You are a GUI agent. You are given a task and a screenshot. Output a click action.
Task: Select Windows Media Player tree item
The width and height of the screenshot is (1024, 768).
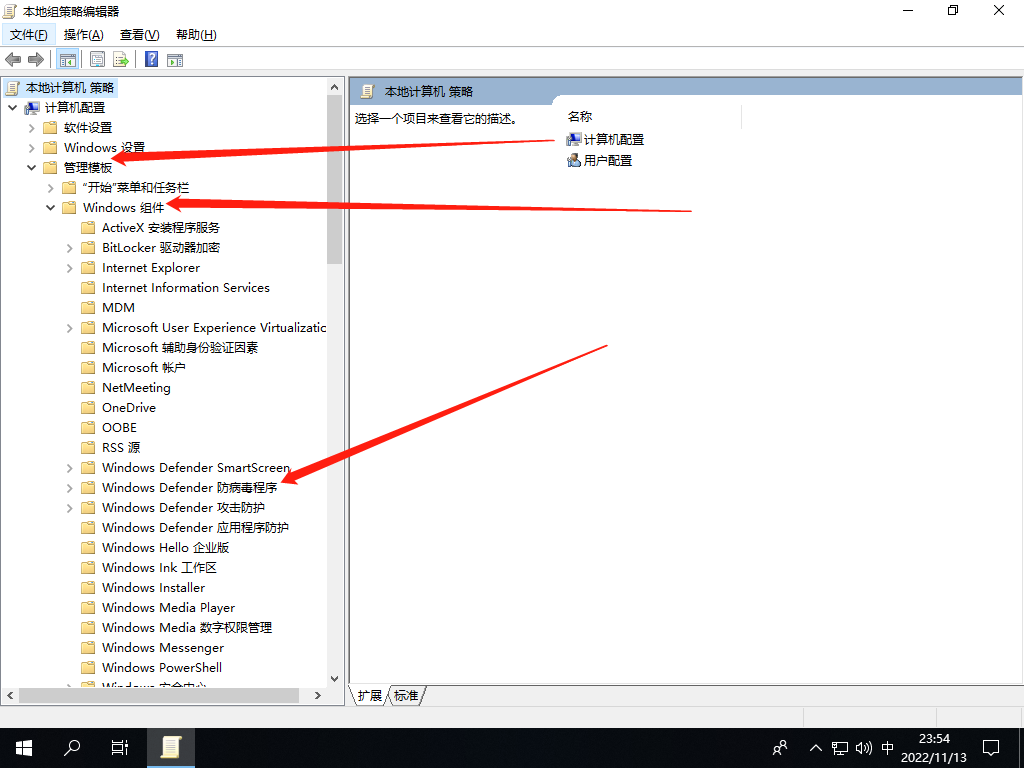tap(168, 607)
